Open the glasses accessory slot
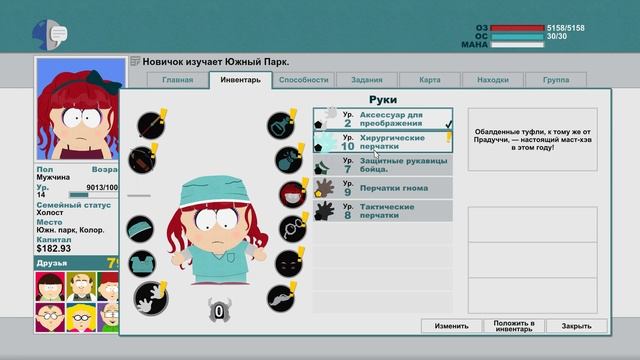Image resolution: width=640 pixels, height=360 pixels. pos(293,229)
